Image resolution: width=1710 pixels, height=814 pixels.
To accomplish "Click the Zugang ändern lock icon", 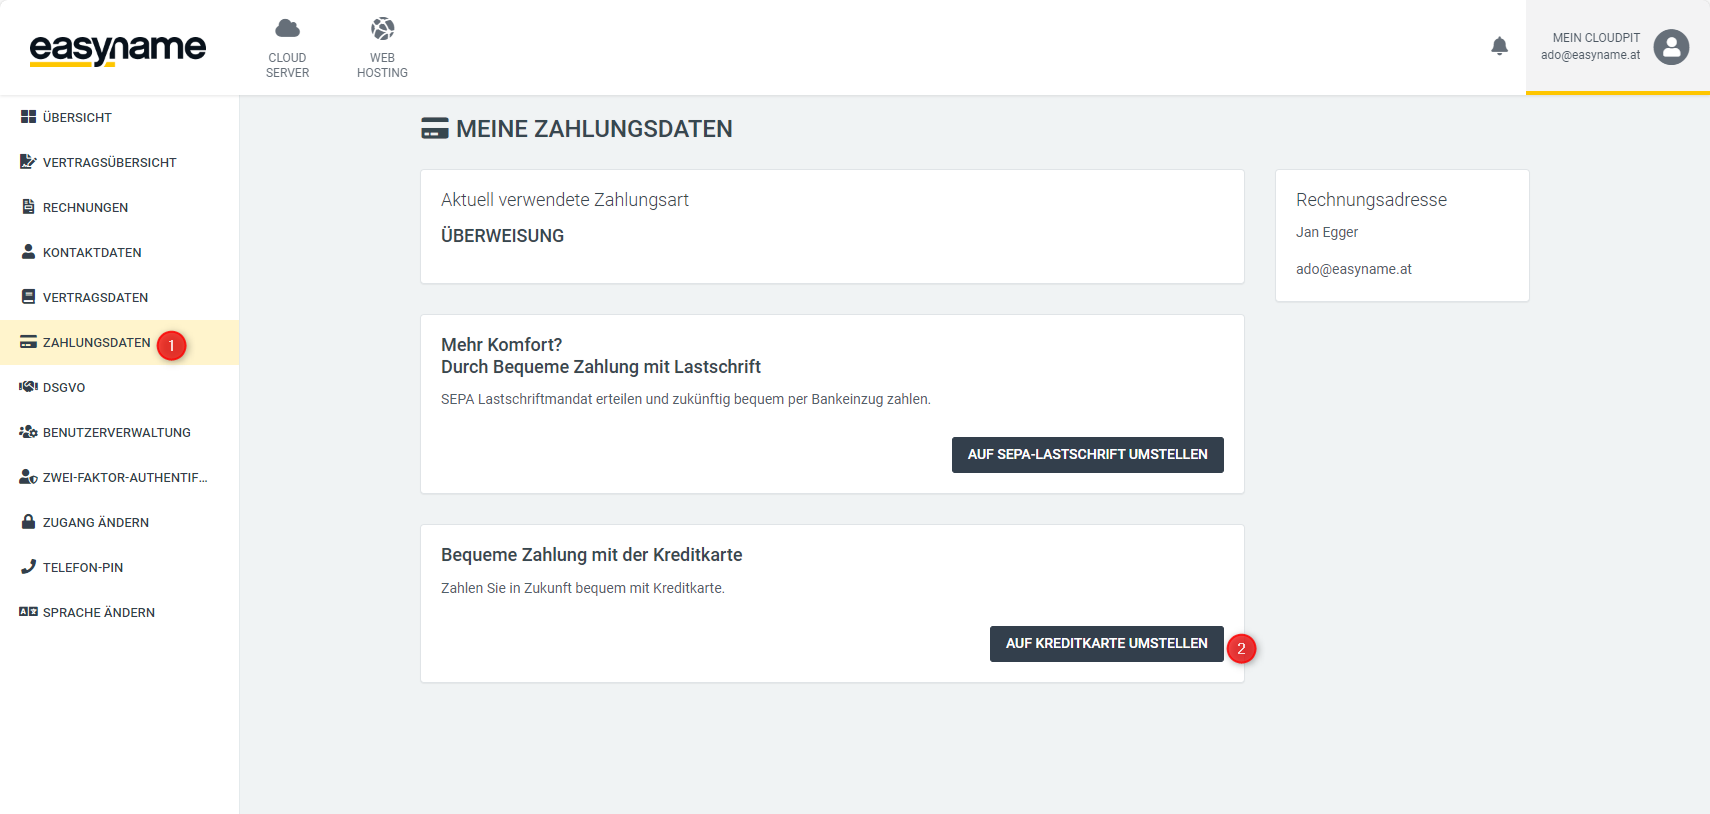I will tap(28, 522).
